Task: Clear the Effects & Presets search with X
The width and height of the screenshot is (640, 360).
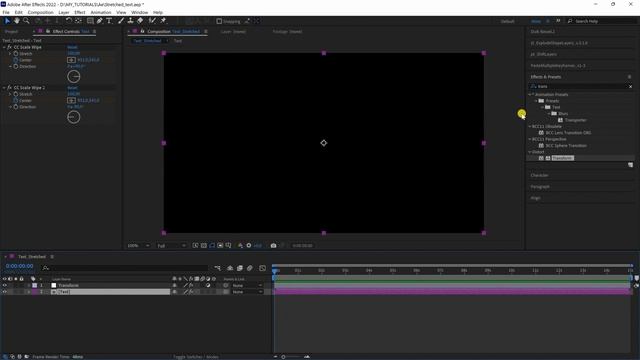Action: [x=630, y=87]
